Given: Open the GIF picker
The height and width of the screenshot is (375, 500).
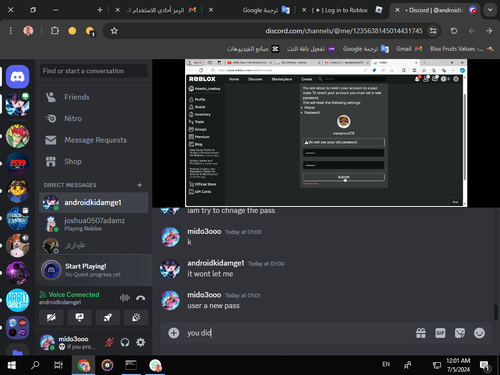Looking at the screenshot, I should click(440, 333).
